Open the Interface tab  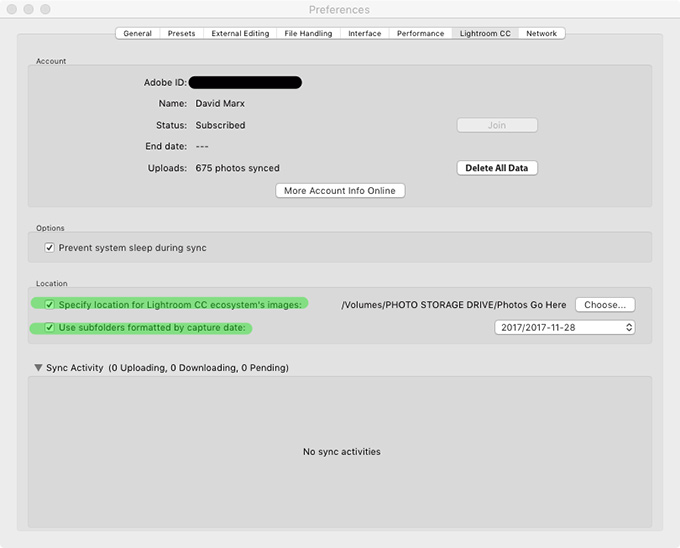click(x=365, y=33)
